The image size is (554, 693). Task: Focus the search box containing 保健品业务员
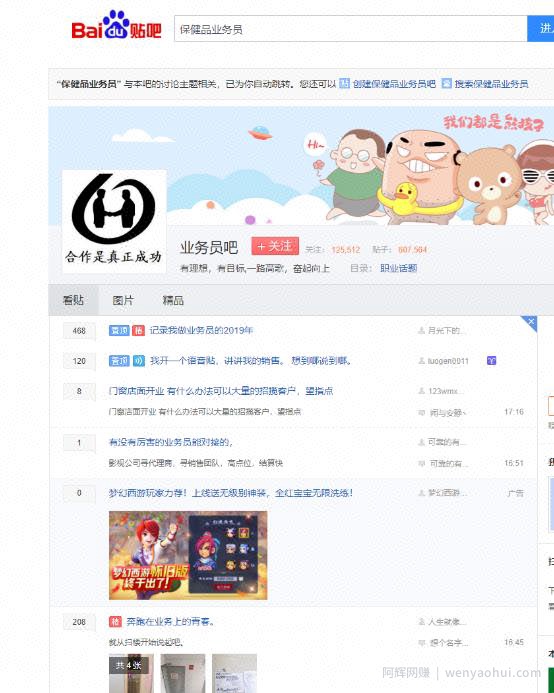[351, 29]
